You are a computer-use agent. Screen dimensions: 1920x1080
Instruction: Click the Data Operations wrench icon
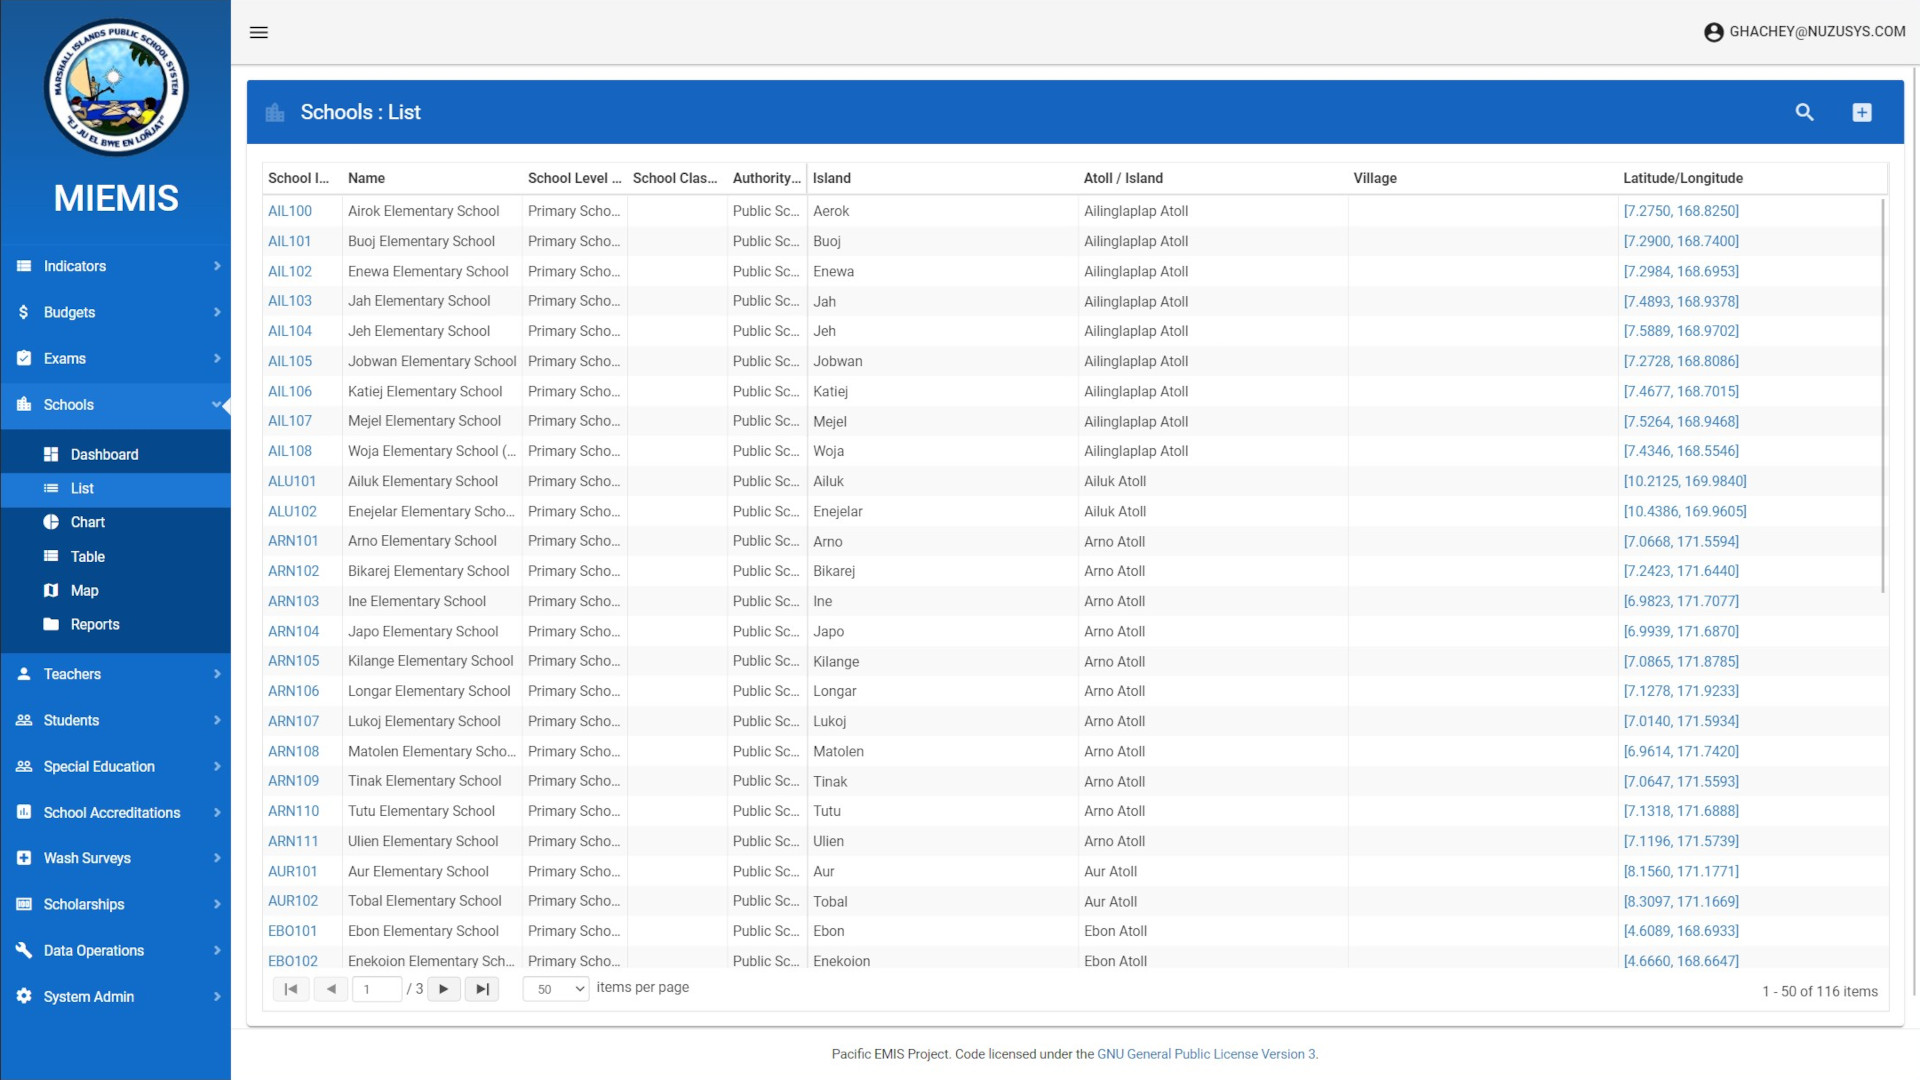pyautogui.click(x=24, y=950)
